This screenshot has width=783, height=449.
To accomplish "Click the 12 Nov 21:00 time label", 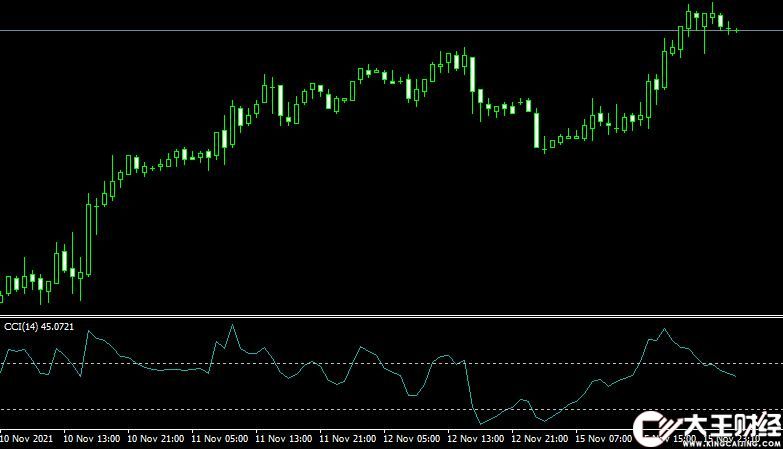I will 539,439.
